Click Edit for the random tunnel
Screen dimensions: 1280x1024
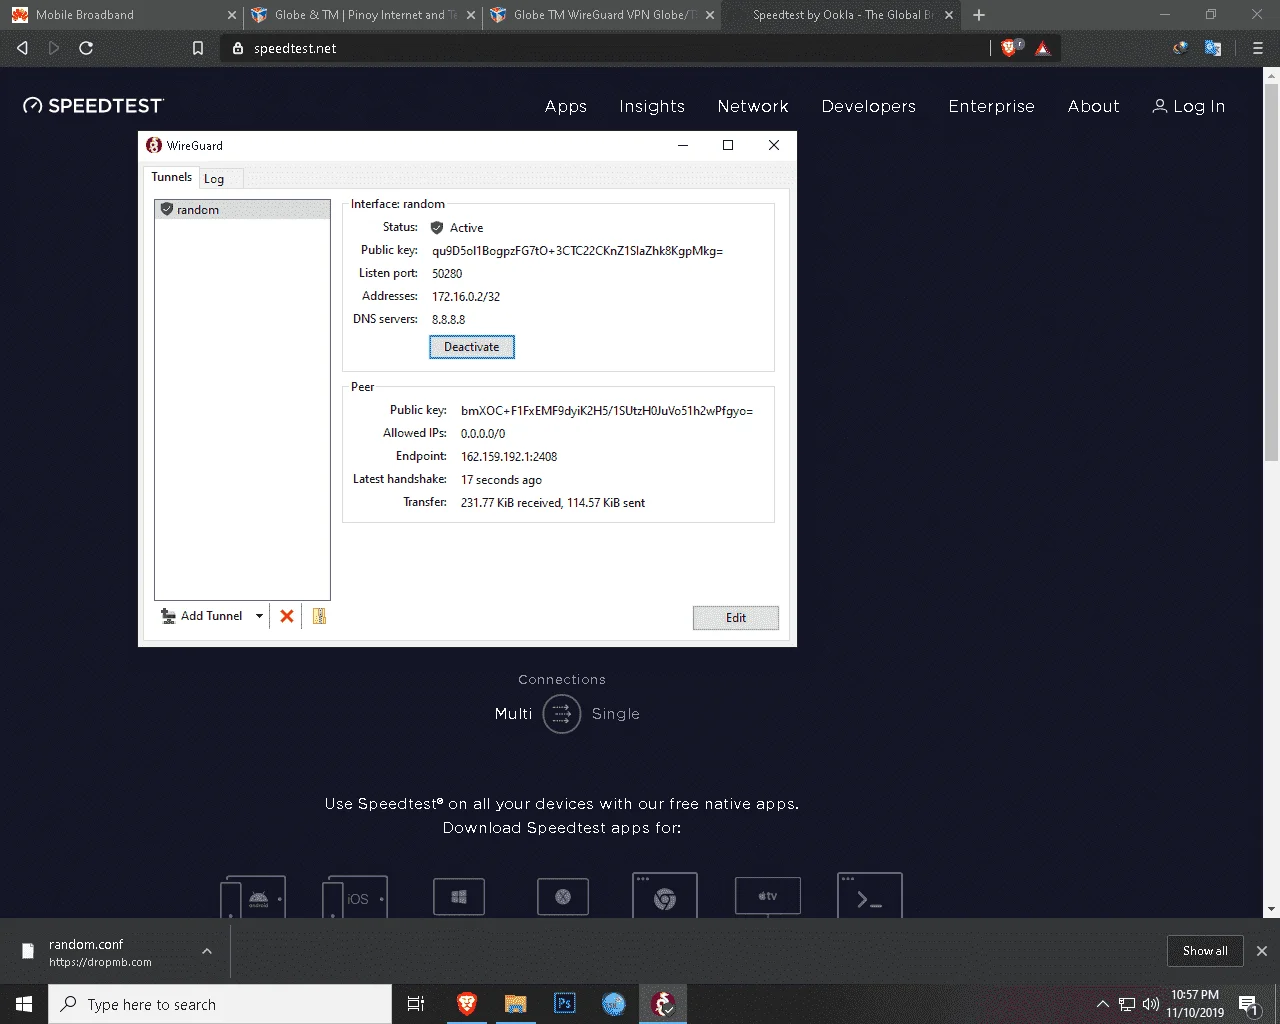(x=736, y=618)
